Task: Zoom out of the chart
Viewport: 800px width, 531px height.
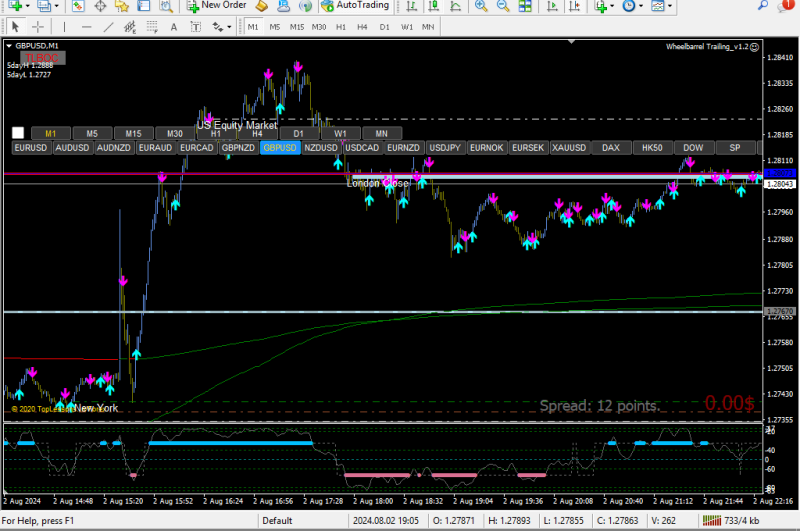Action: 503,6
